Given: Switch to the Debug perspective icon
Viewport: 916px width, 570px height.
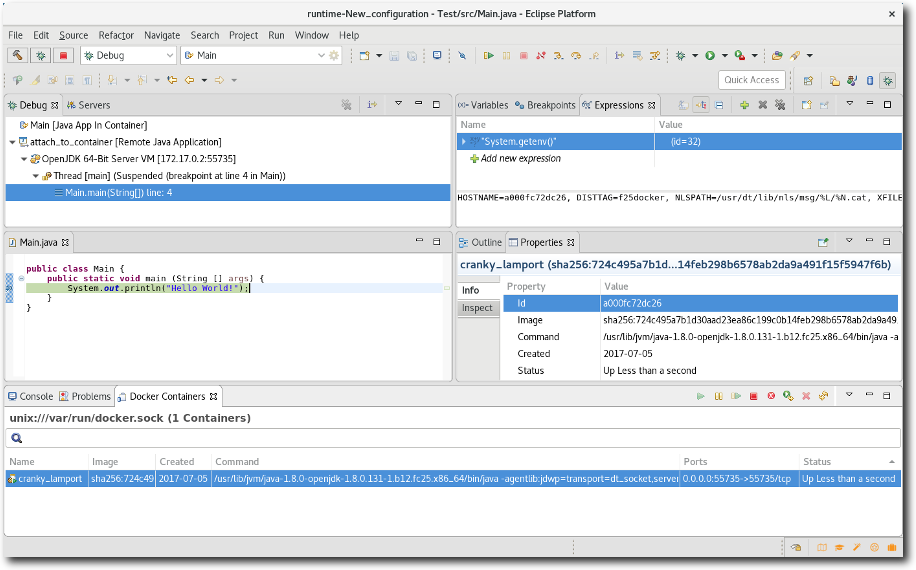Looking at the screenshot, I should [887, 80].
